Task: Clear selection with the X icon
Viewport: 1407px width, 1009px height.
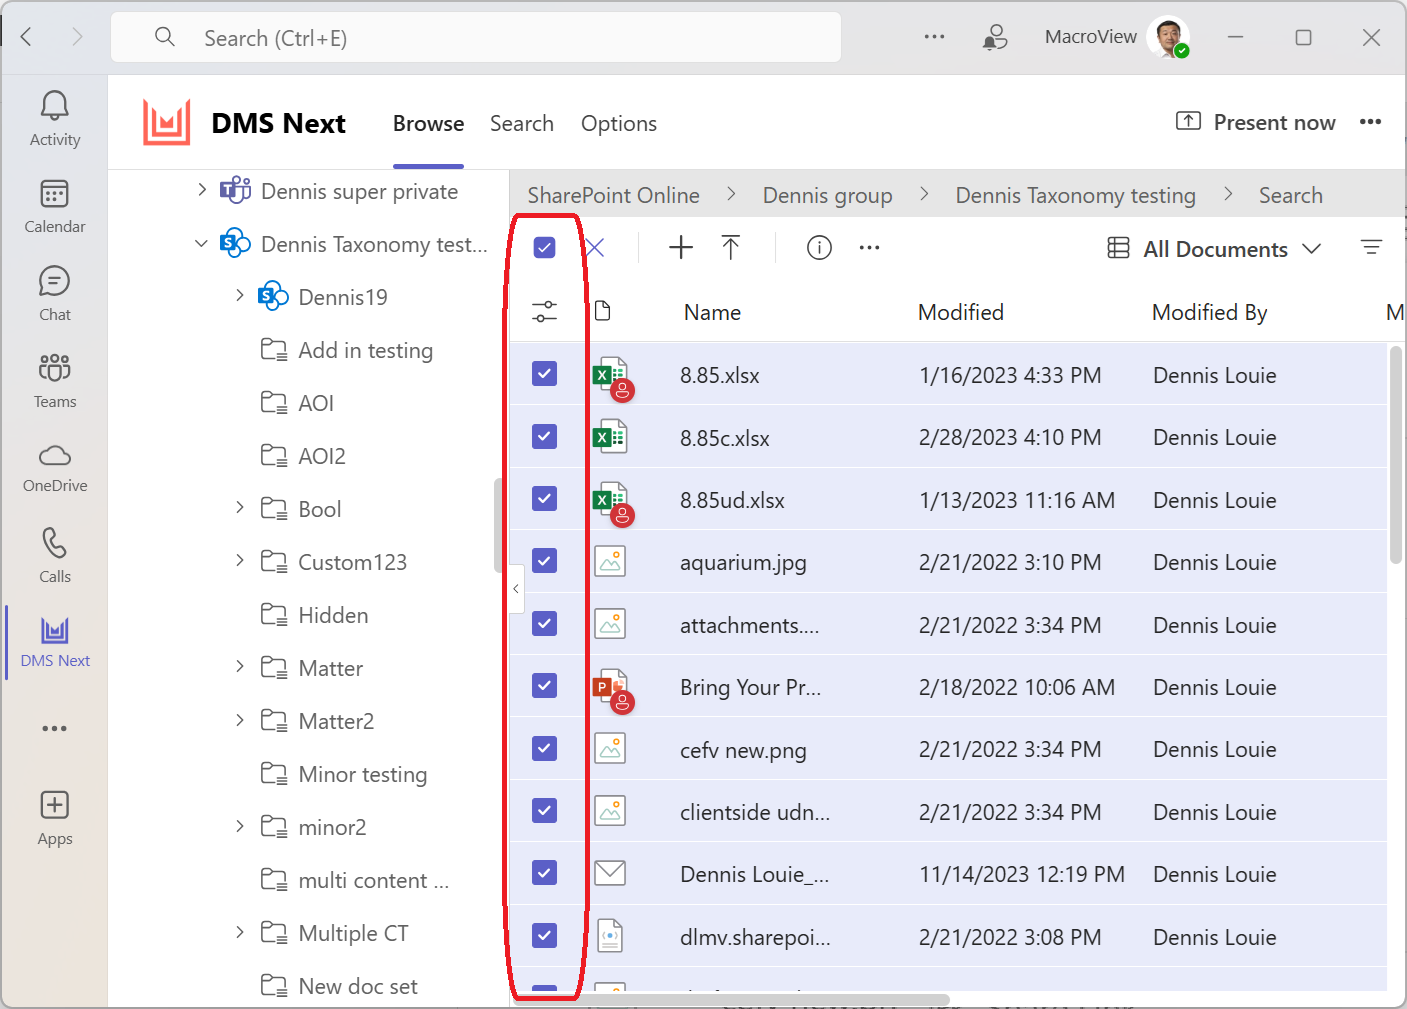Action: [595, 248]
